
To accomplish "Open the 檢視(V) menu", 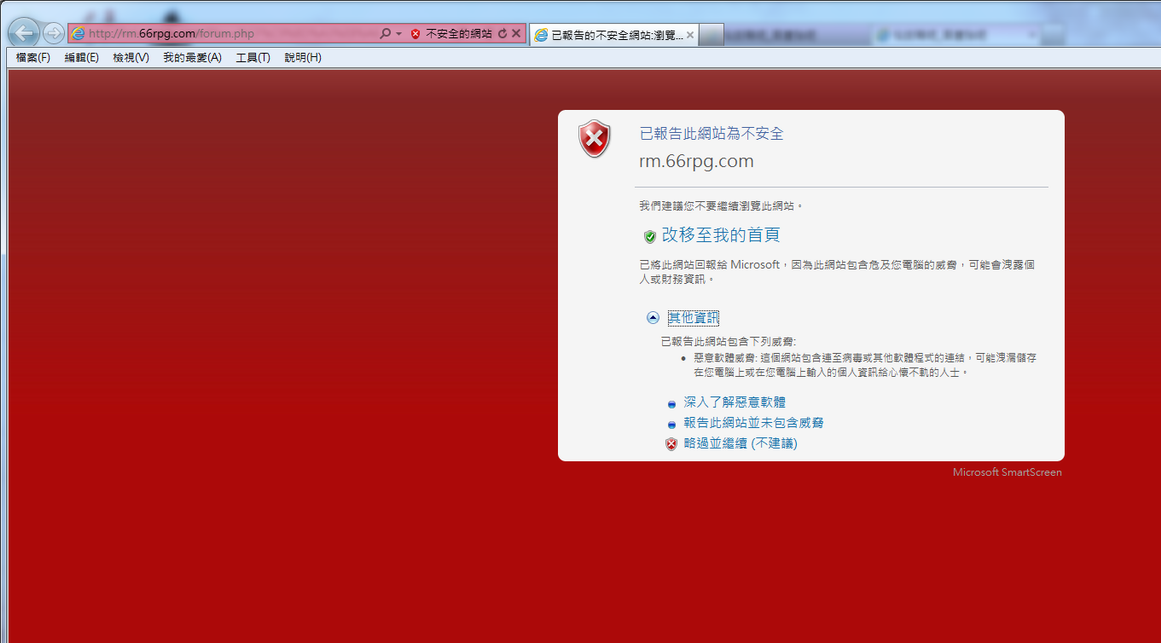I will pyautogui.click(x=131, y=58).
